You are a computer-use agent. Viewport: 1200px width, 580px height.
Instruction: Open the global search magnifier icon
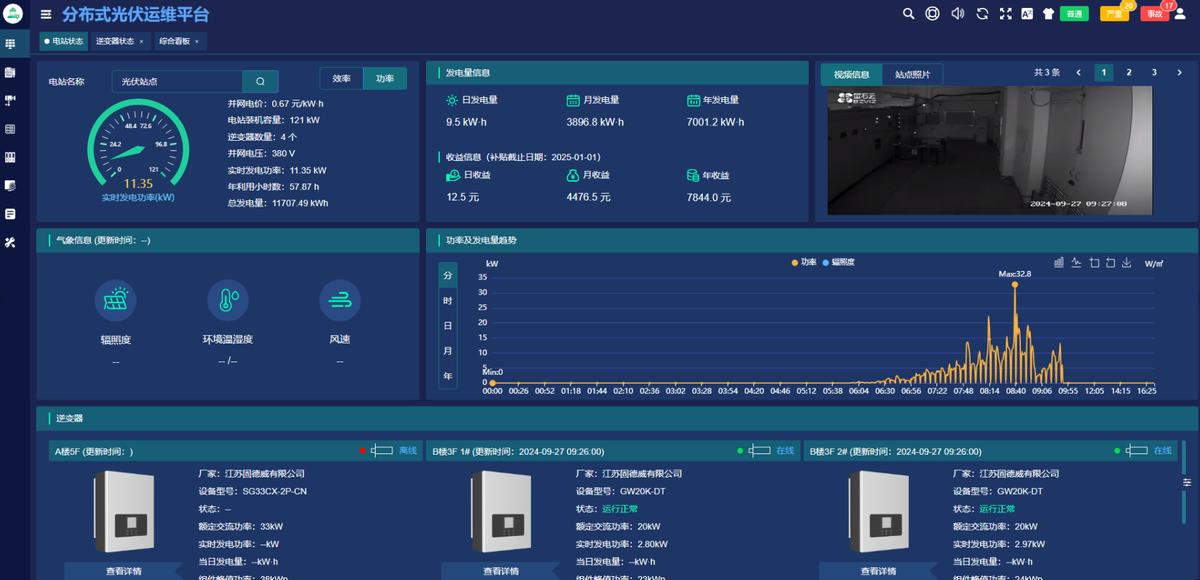907,15
